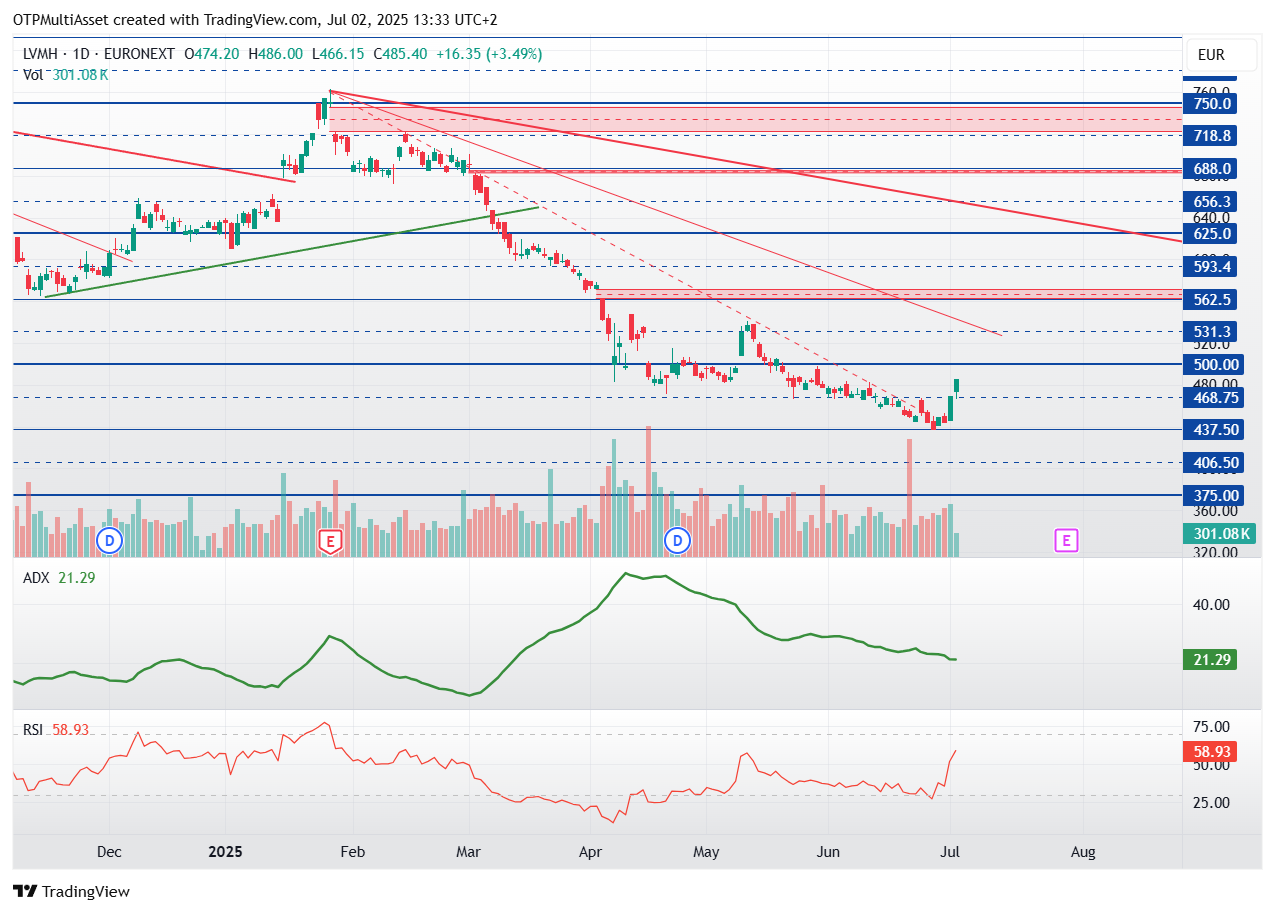Click the ADX indicator legend label
Screen dimensions: 1275x913
[37, 577]
